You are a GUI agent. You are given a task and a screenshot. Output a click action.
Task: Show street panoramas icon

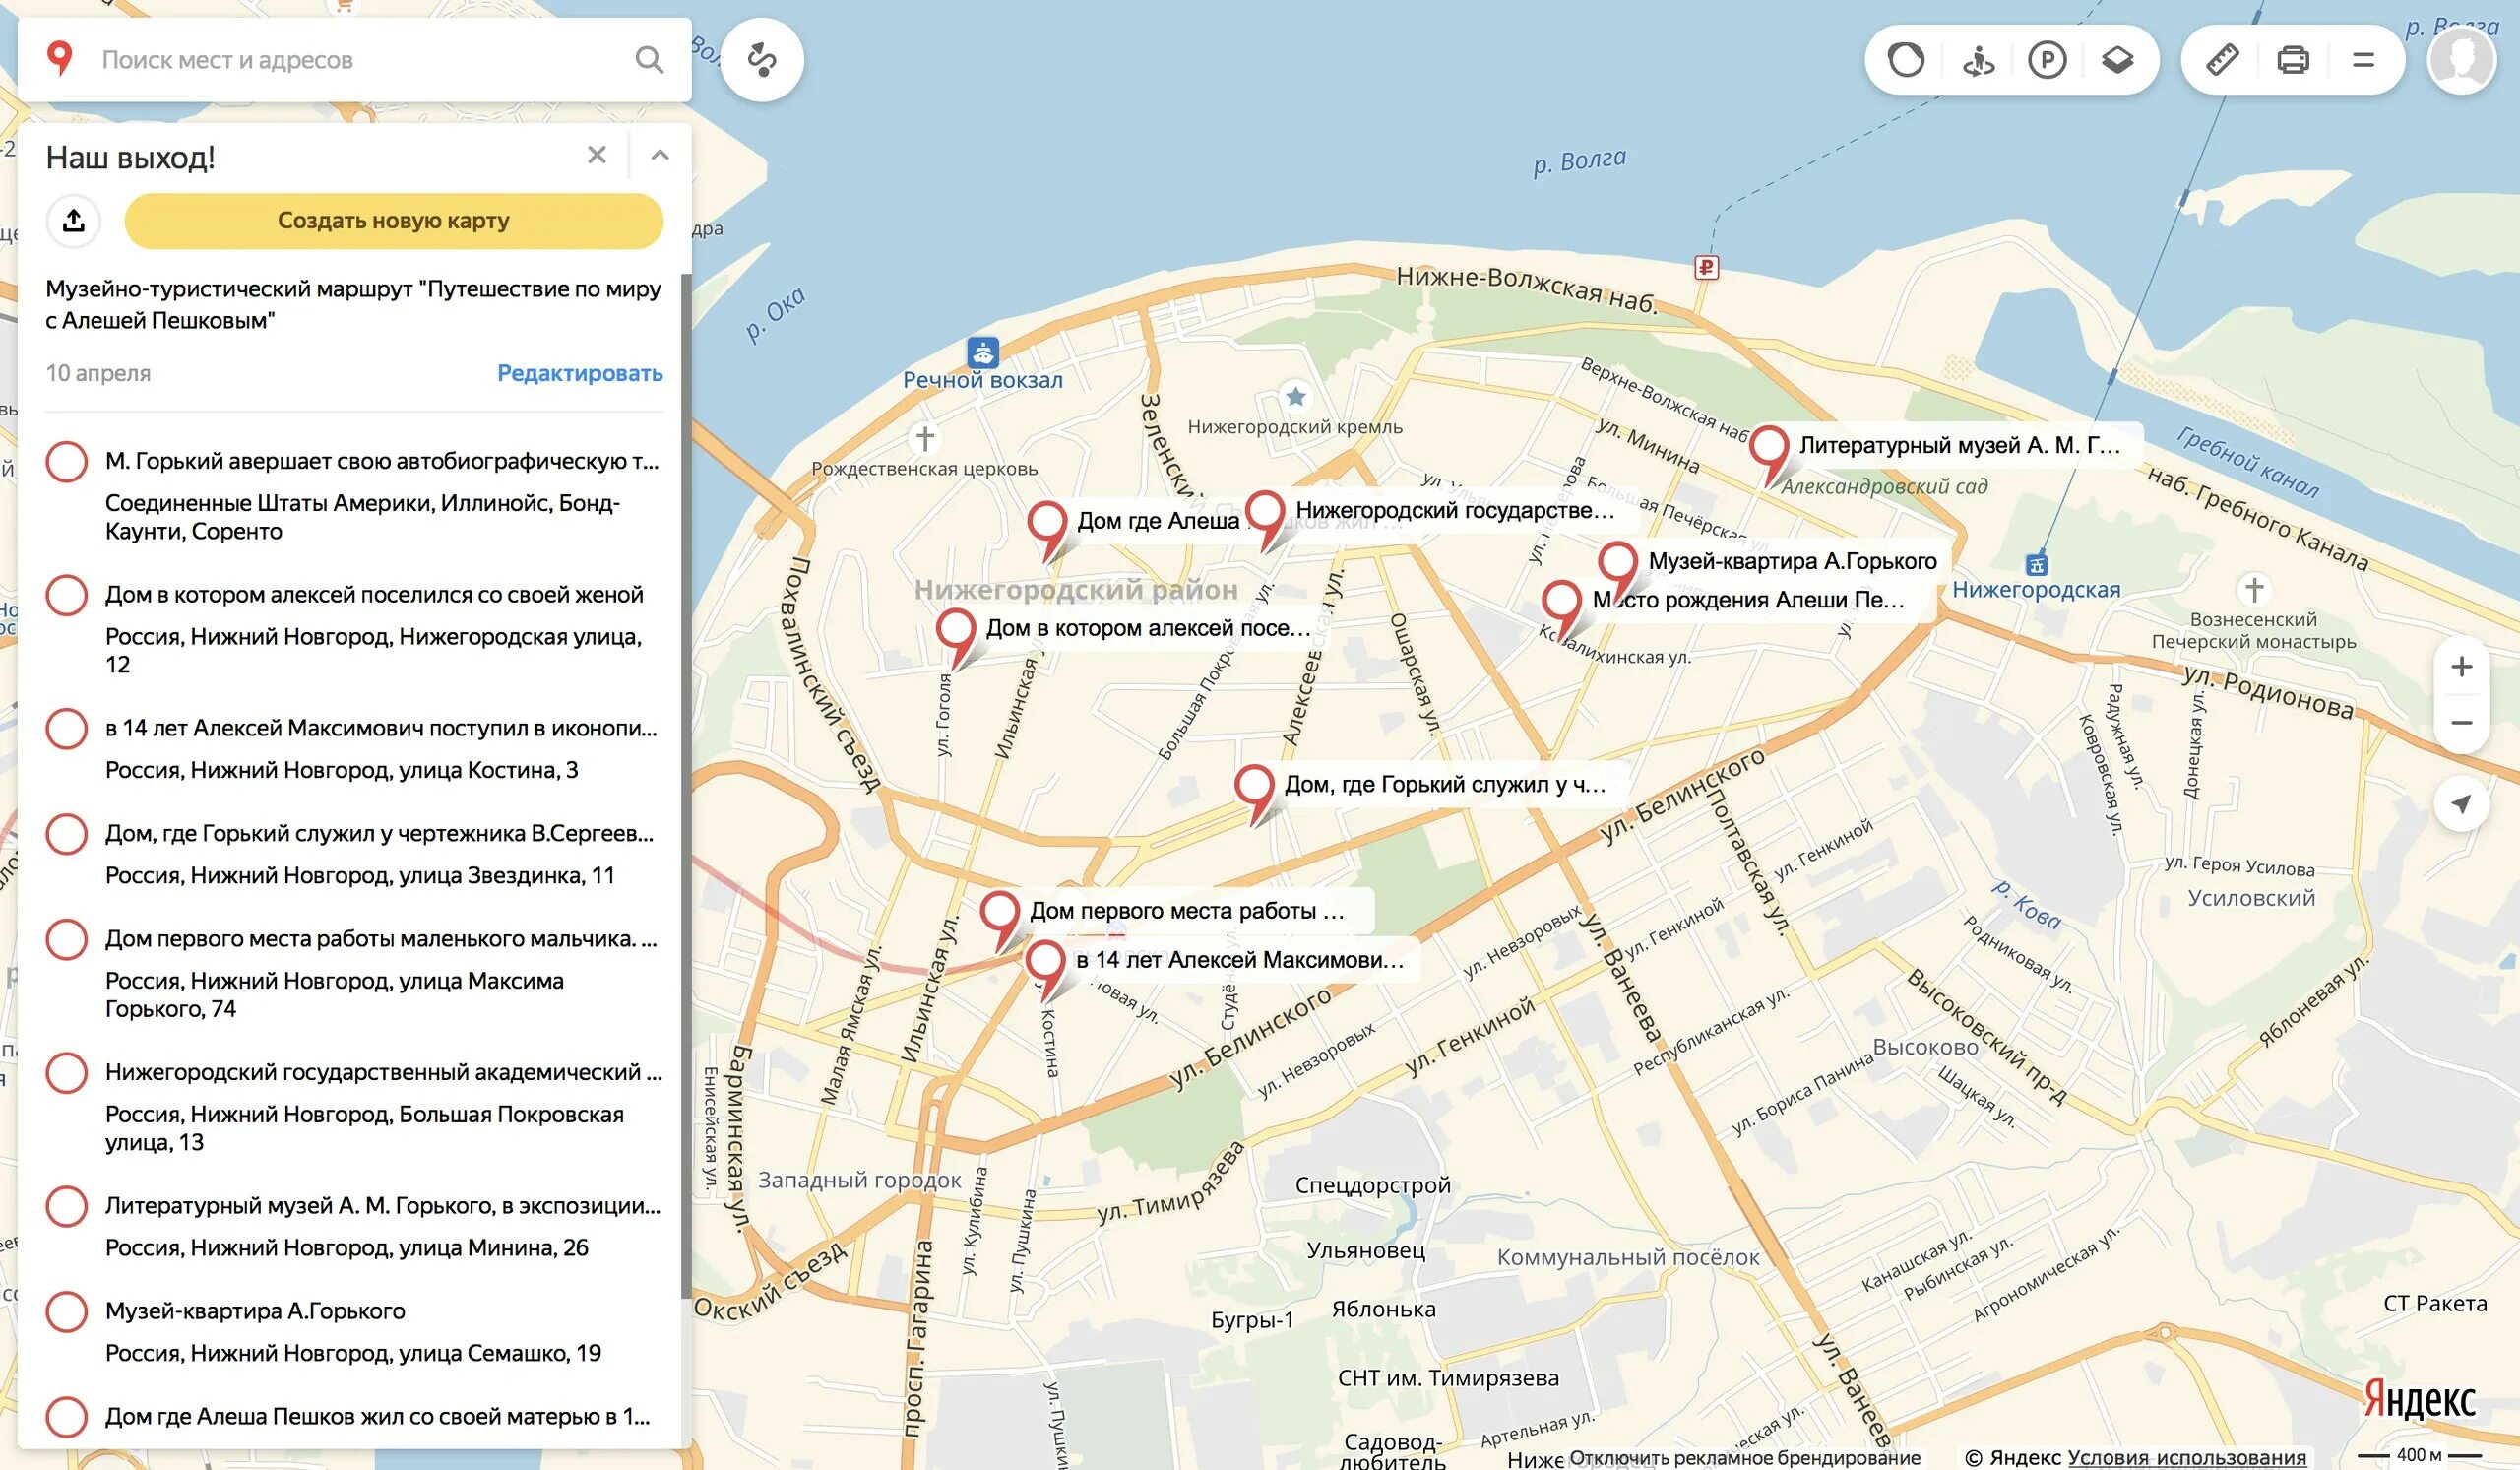(x=1977, y=61)
